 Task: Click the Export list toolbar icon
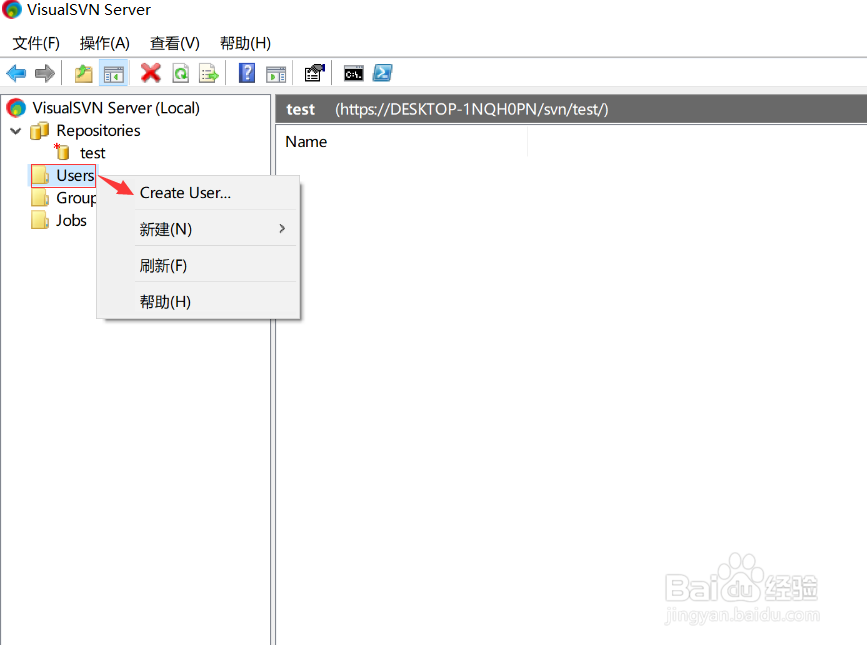pos(209,73)
